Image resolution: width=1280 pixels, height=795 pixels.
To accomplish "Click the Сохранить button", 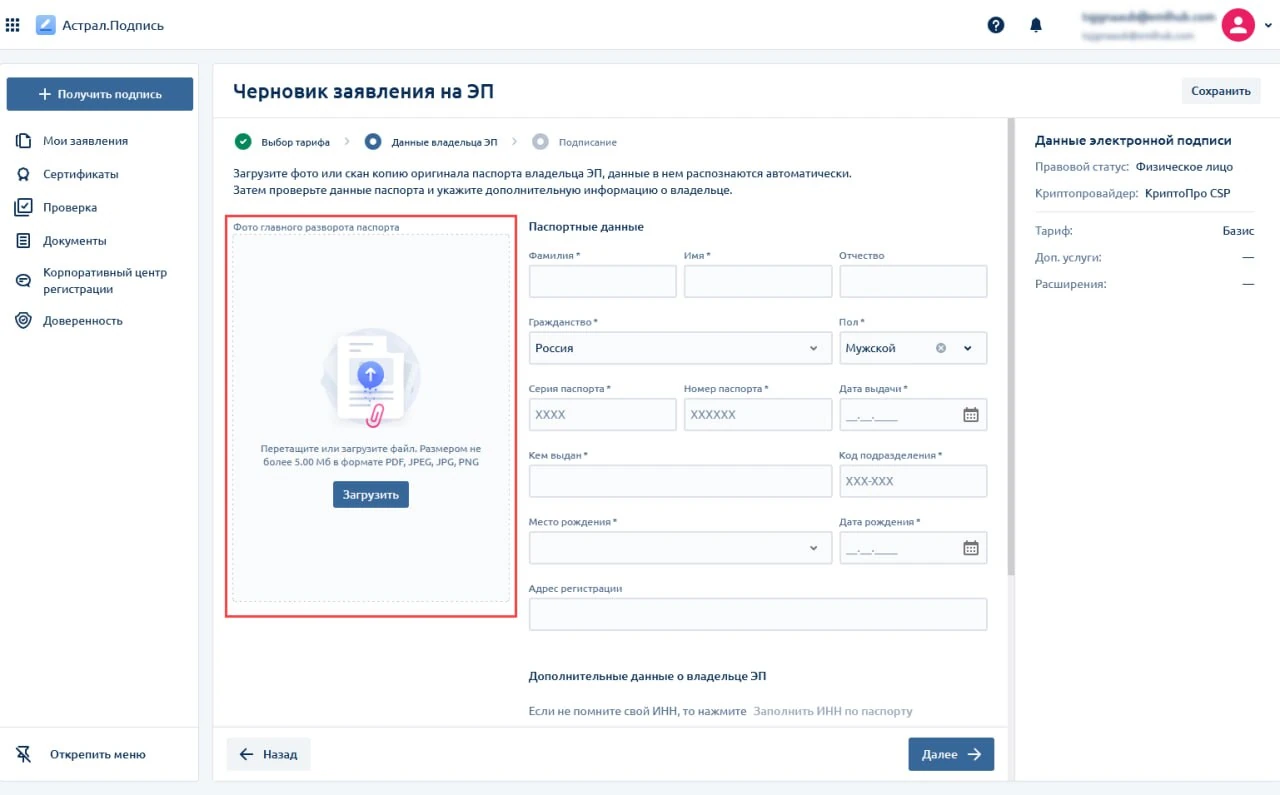I will (x=1220, y=91).
